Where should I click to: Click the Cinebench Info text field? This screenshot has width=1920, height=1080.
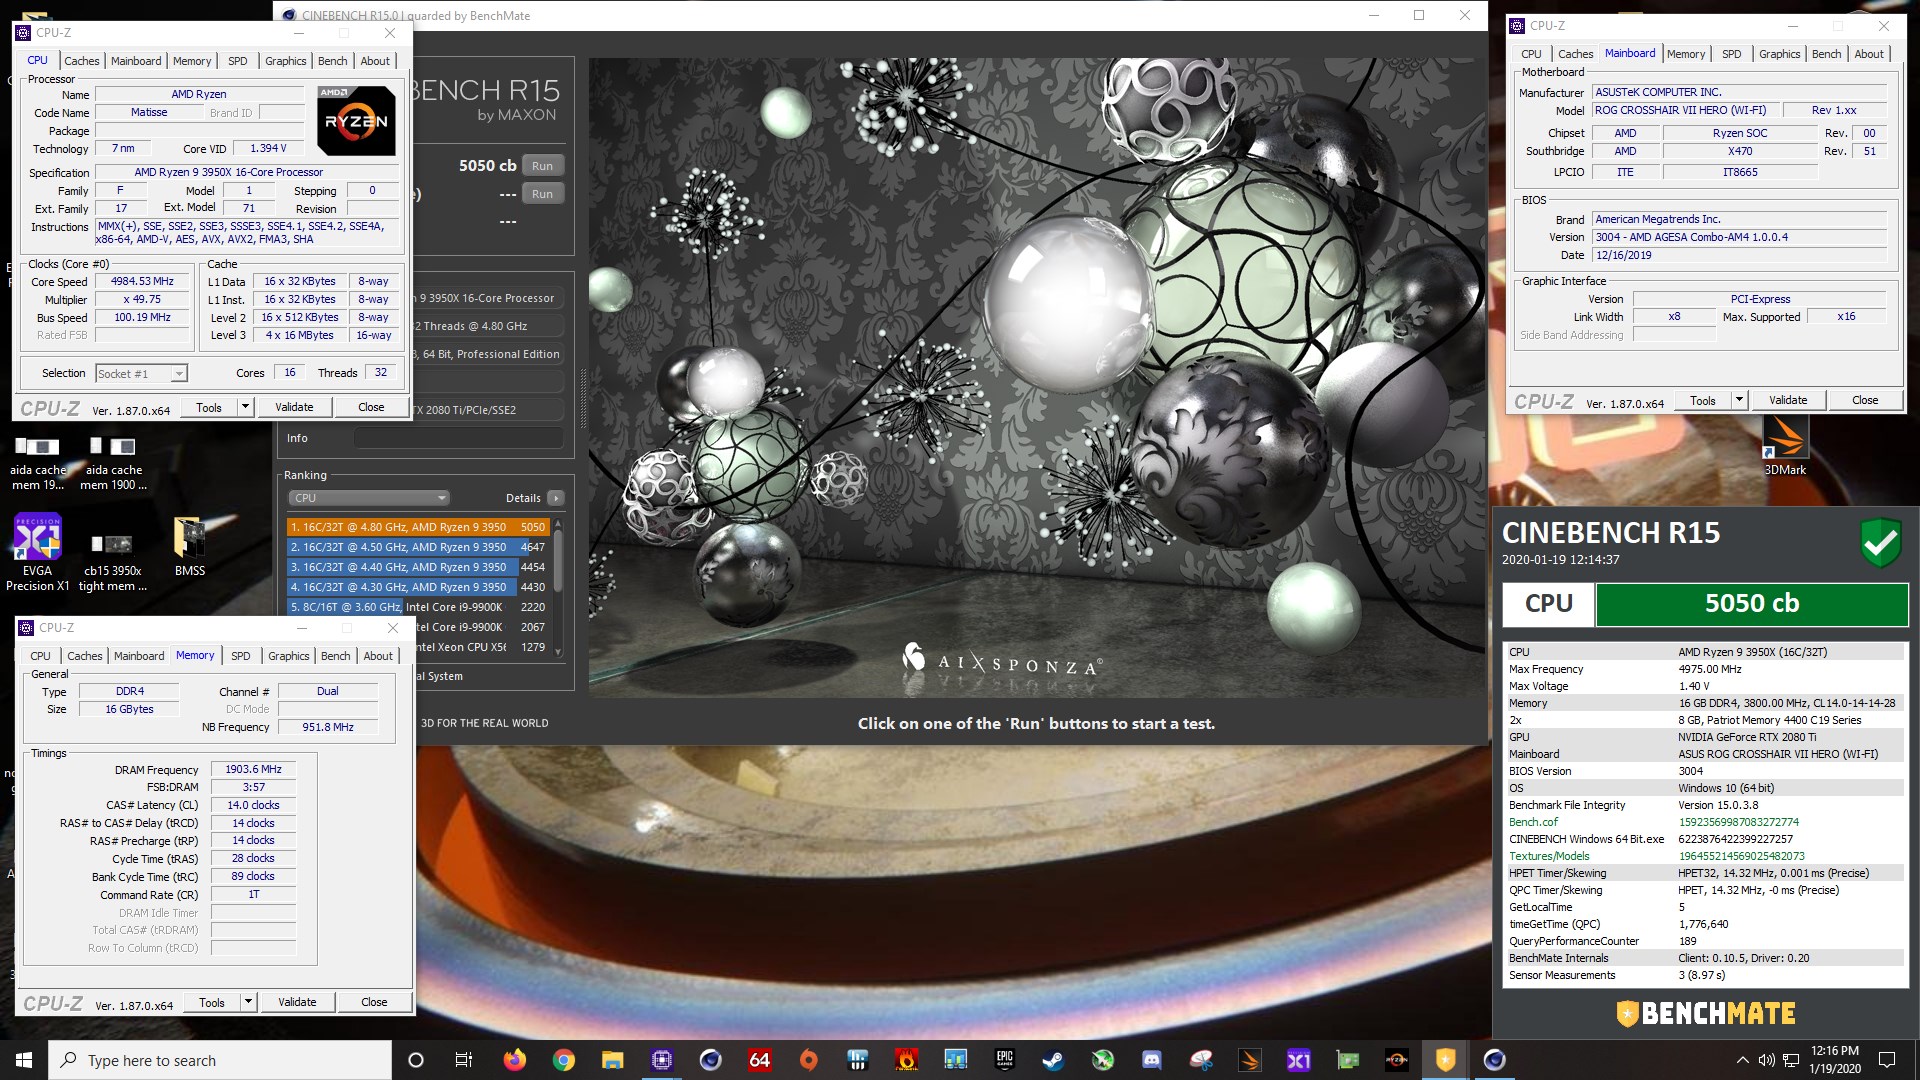click(x=458, y=438)
